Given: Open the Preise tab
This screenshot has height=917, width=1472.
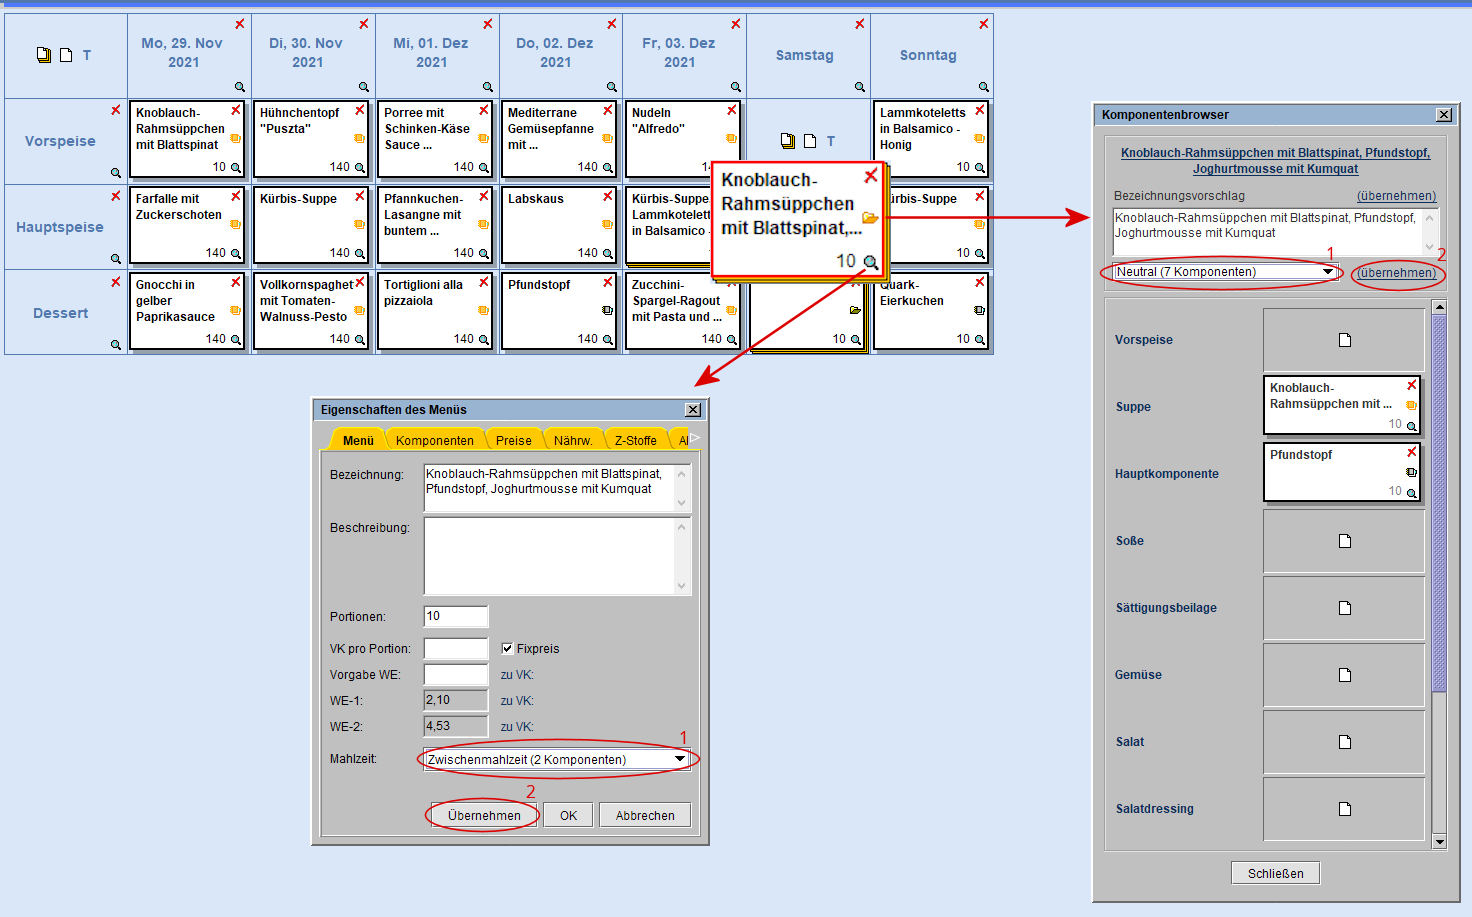Looking at the screenshot, I should (x=514, y=440).
